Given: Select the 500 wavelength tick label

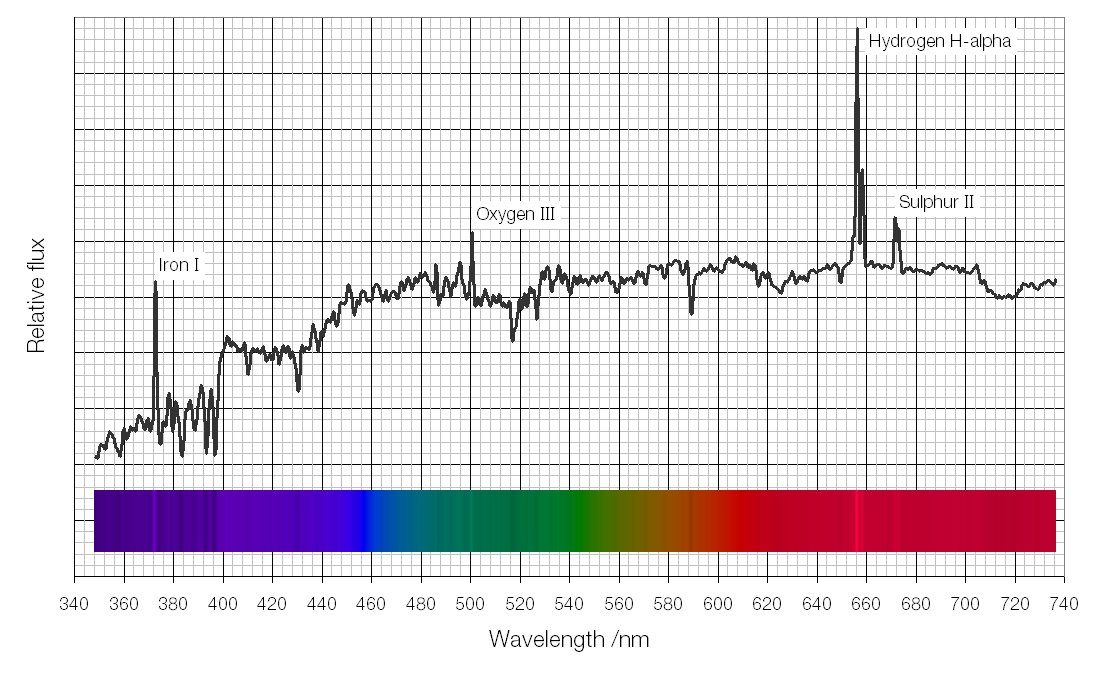Looking at the screenshot, I should tap(470, 603).
